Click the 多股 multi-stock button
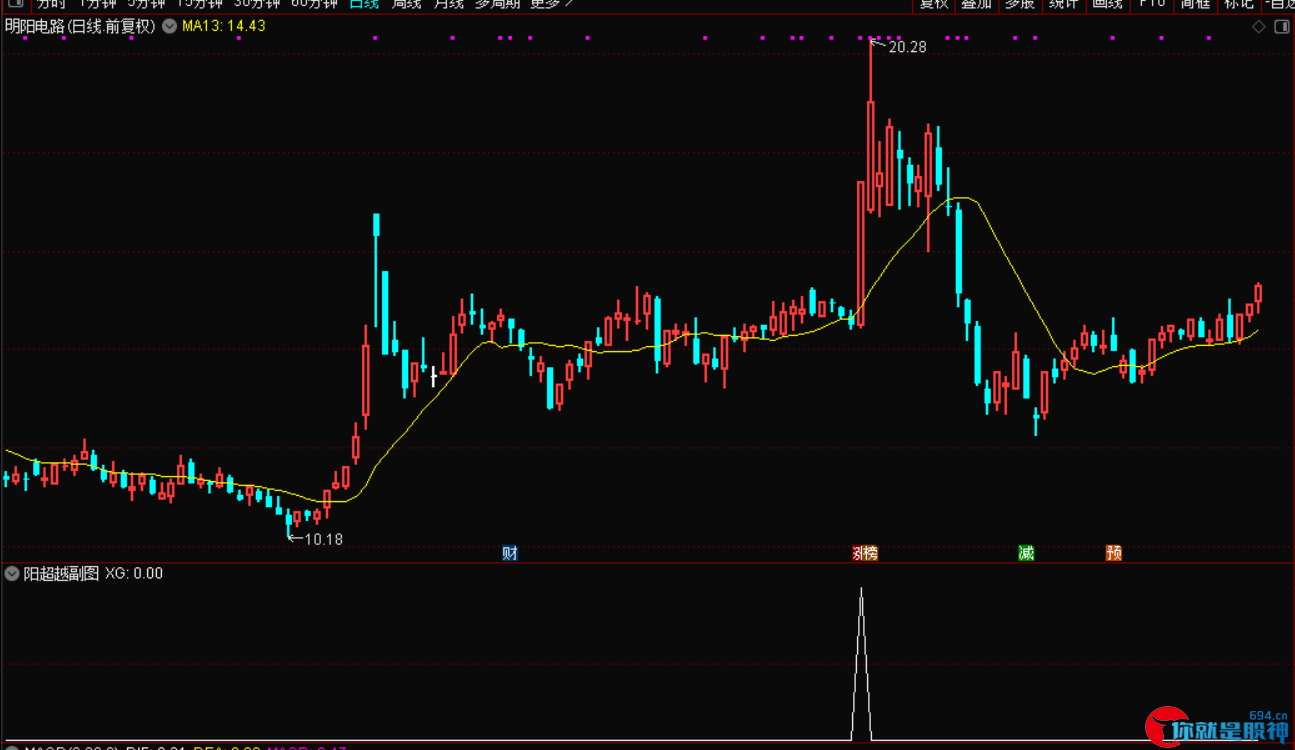 (1019, 4)
